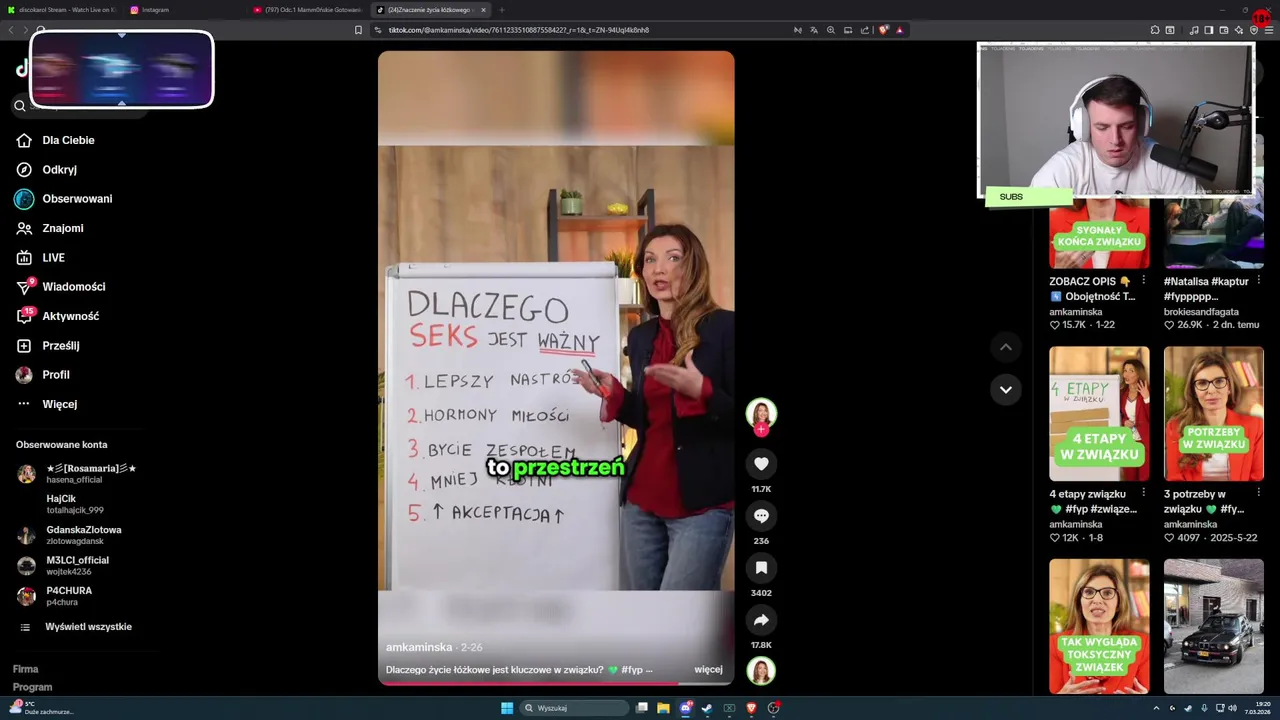Open comments with the speech bubble icon
Viewport: 1280px width, 720px height.
tap(761, 516)
